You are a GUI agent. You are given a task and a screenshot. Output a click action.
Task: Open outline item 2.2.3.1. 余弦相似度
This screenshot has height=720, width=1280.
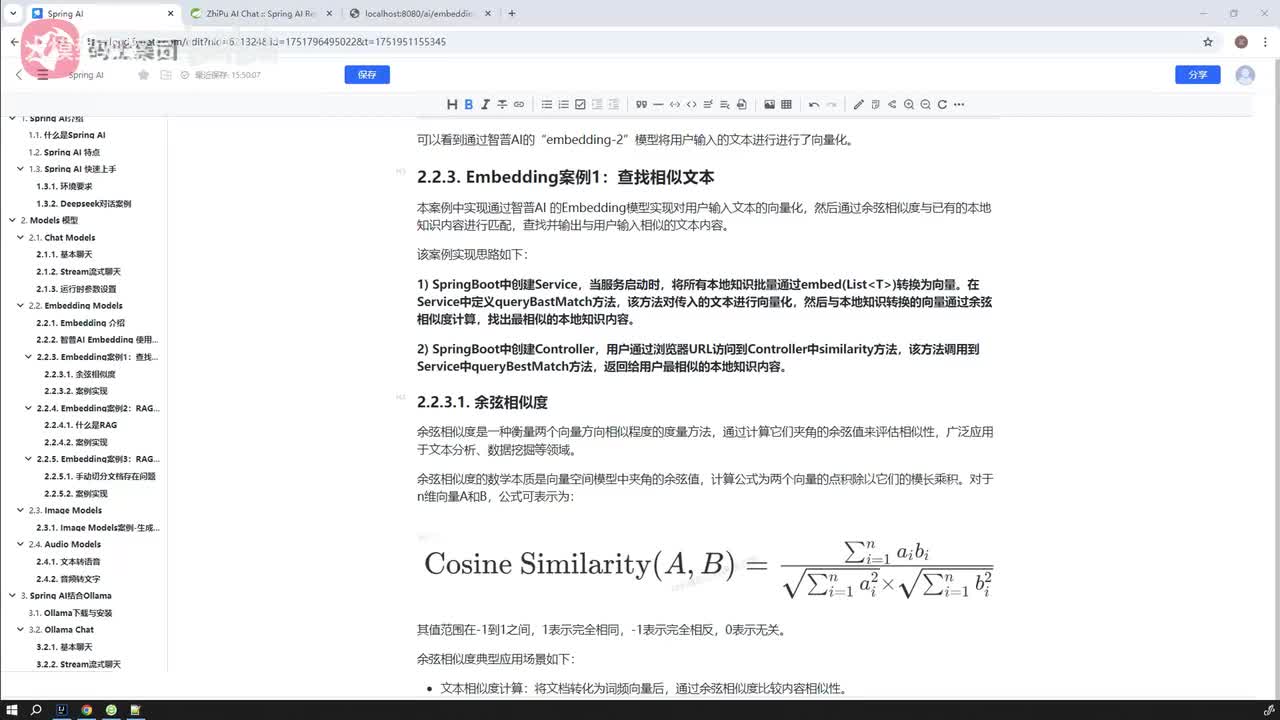tap(80, 374)
